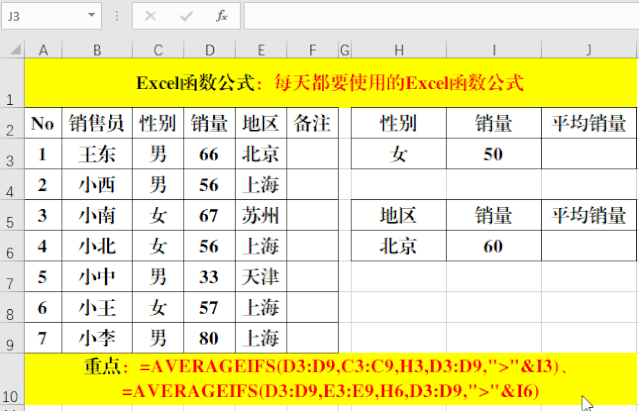The height and width of the screenshot is (411, 639).
Task: Click the '天津' region cell
Action: click(x=261, y=276)
